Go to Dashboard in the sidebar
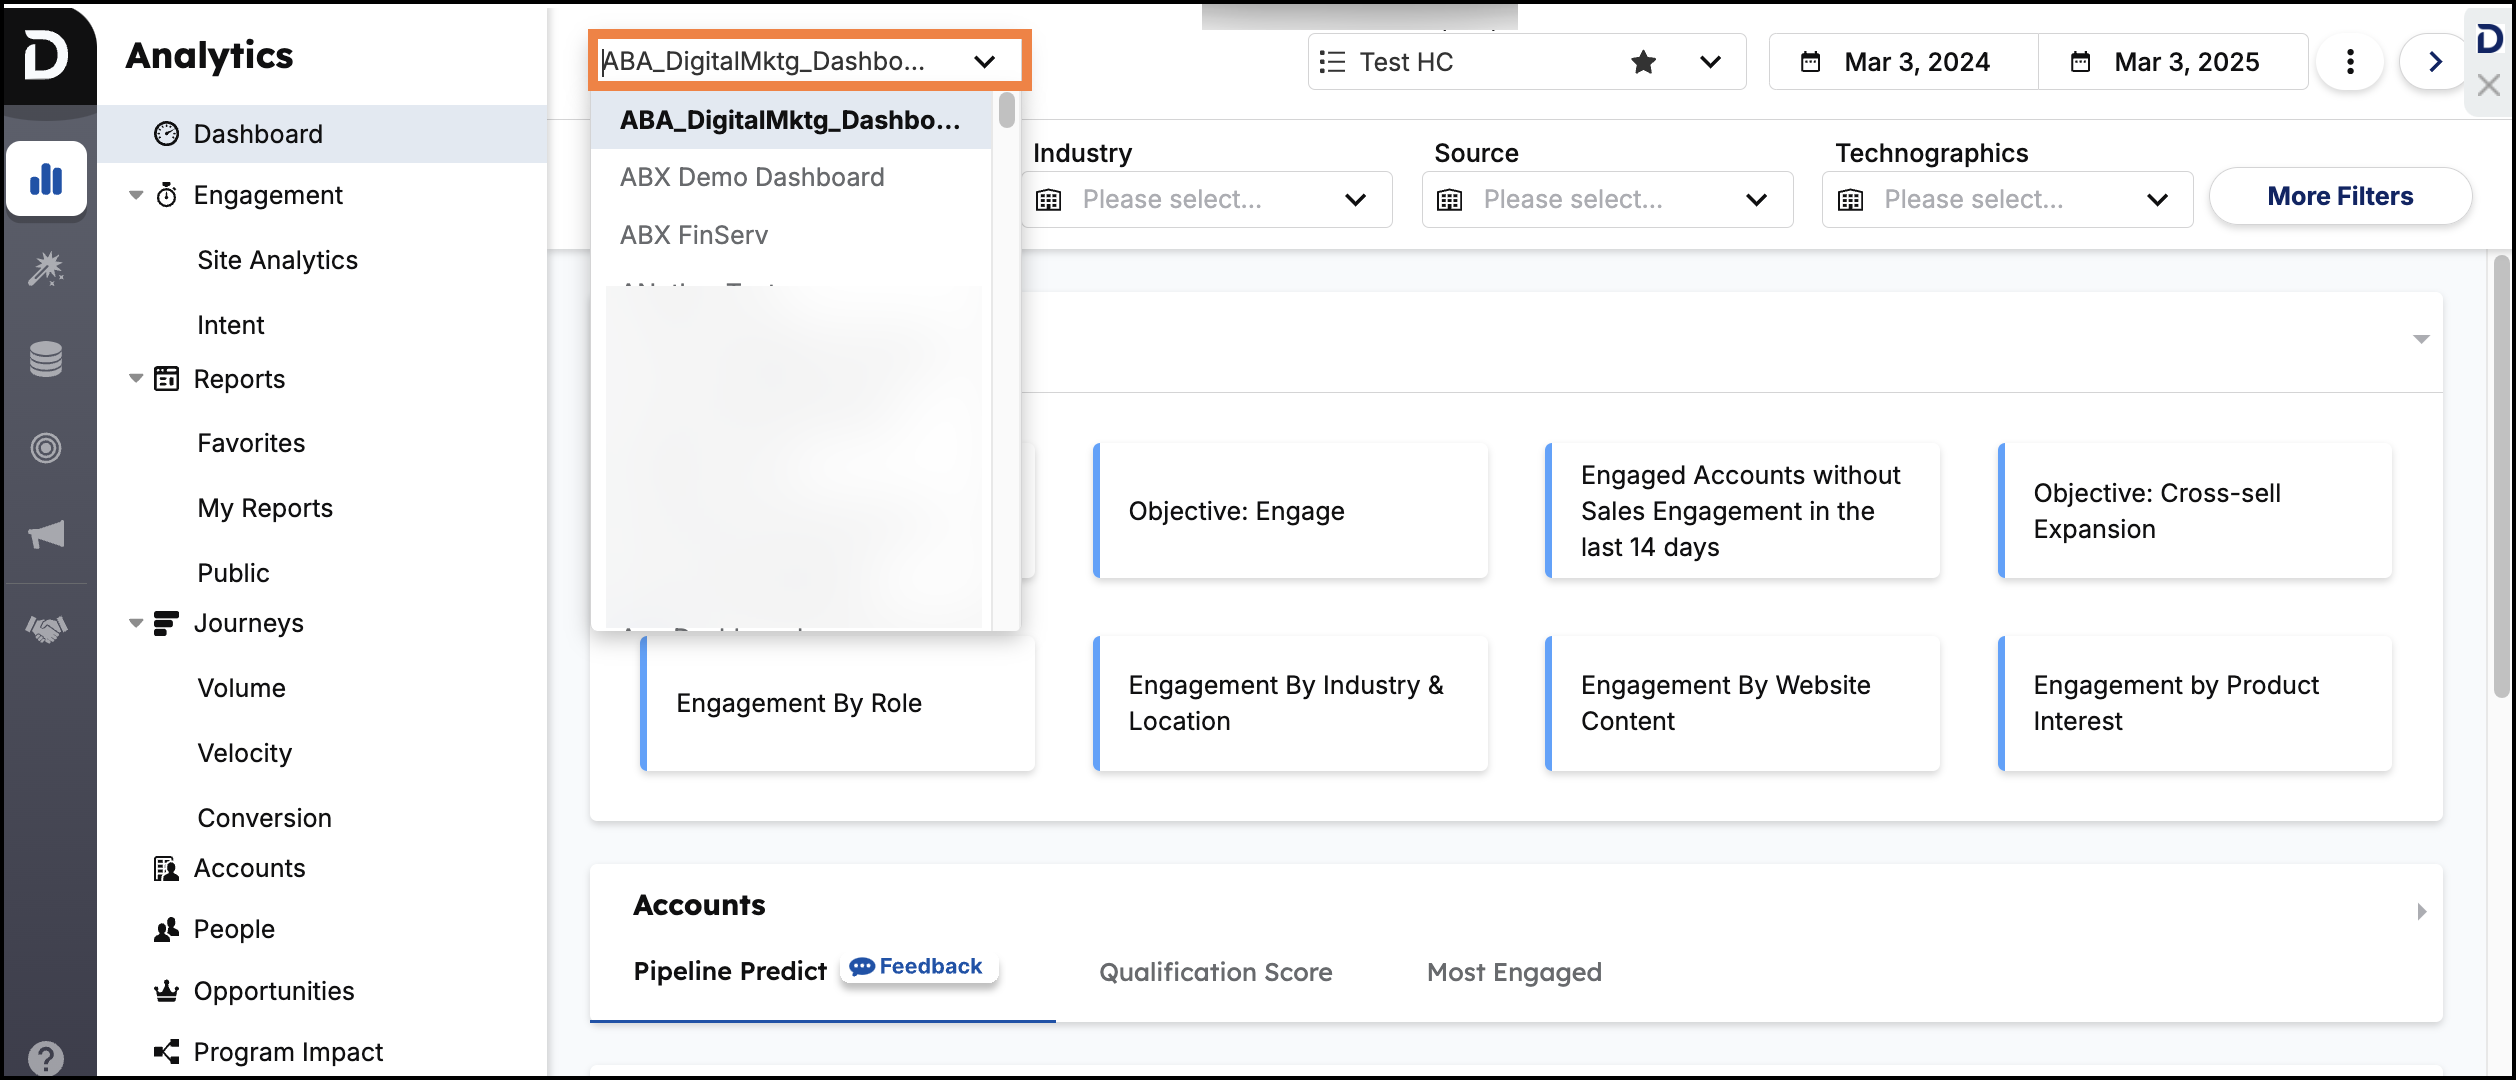 [322, 134]
